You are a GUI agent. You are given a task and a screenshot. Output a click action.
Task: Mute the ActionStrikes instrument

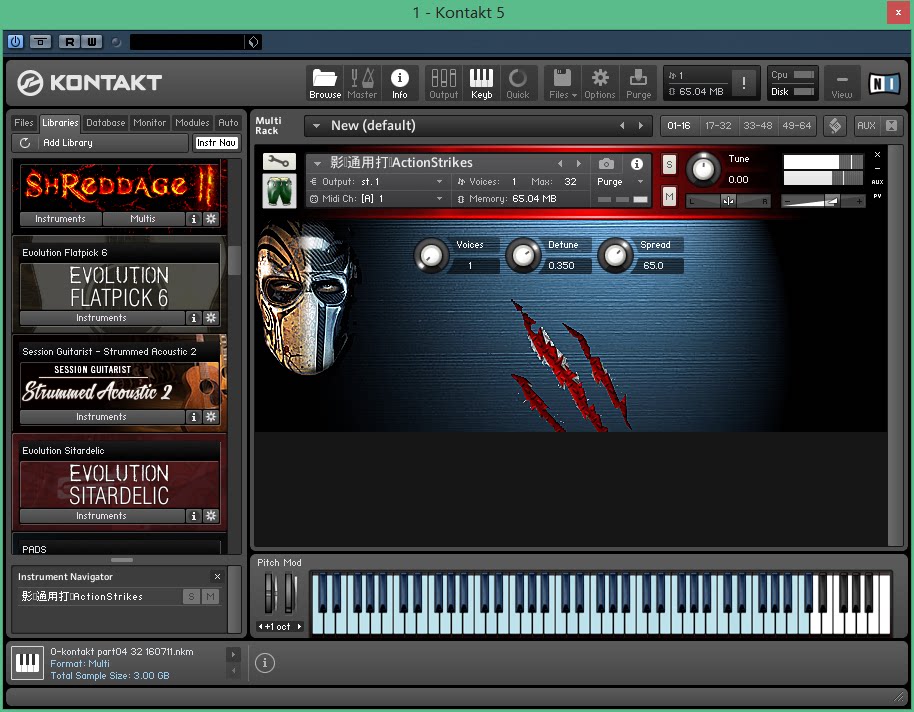[669, 197]
